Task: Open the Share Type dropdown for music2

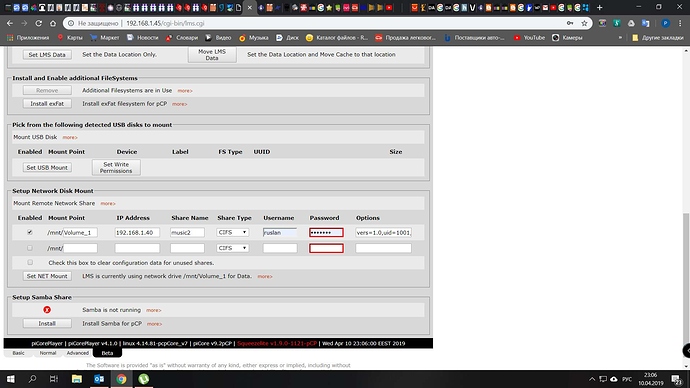Action: click(233, 232)
